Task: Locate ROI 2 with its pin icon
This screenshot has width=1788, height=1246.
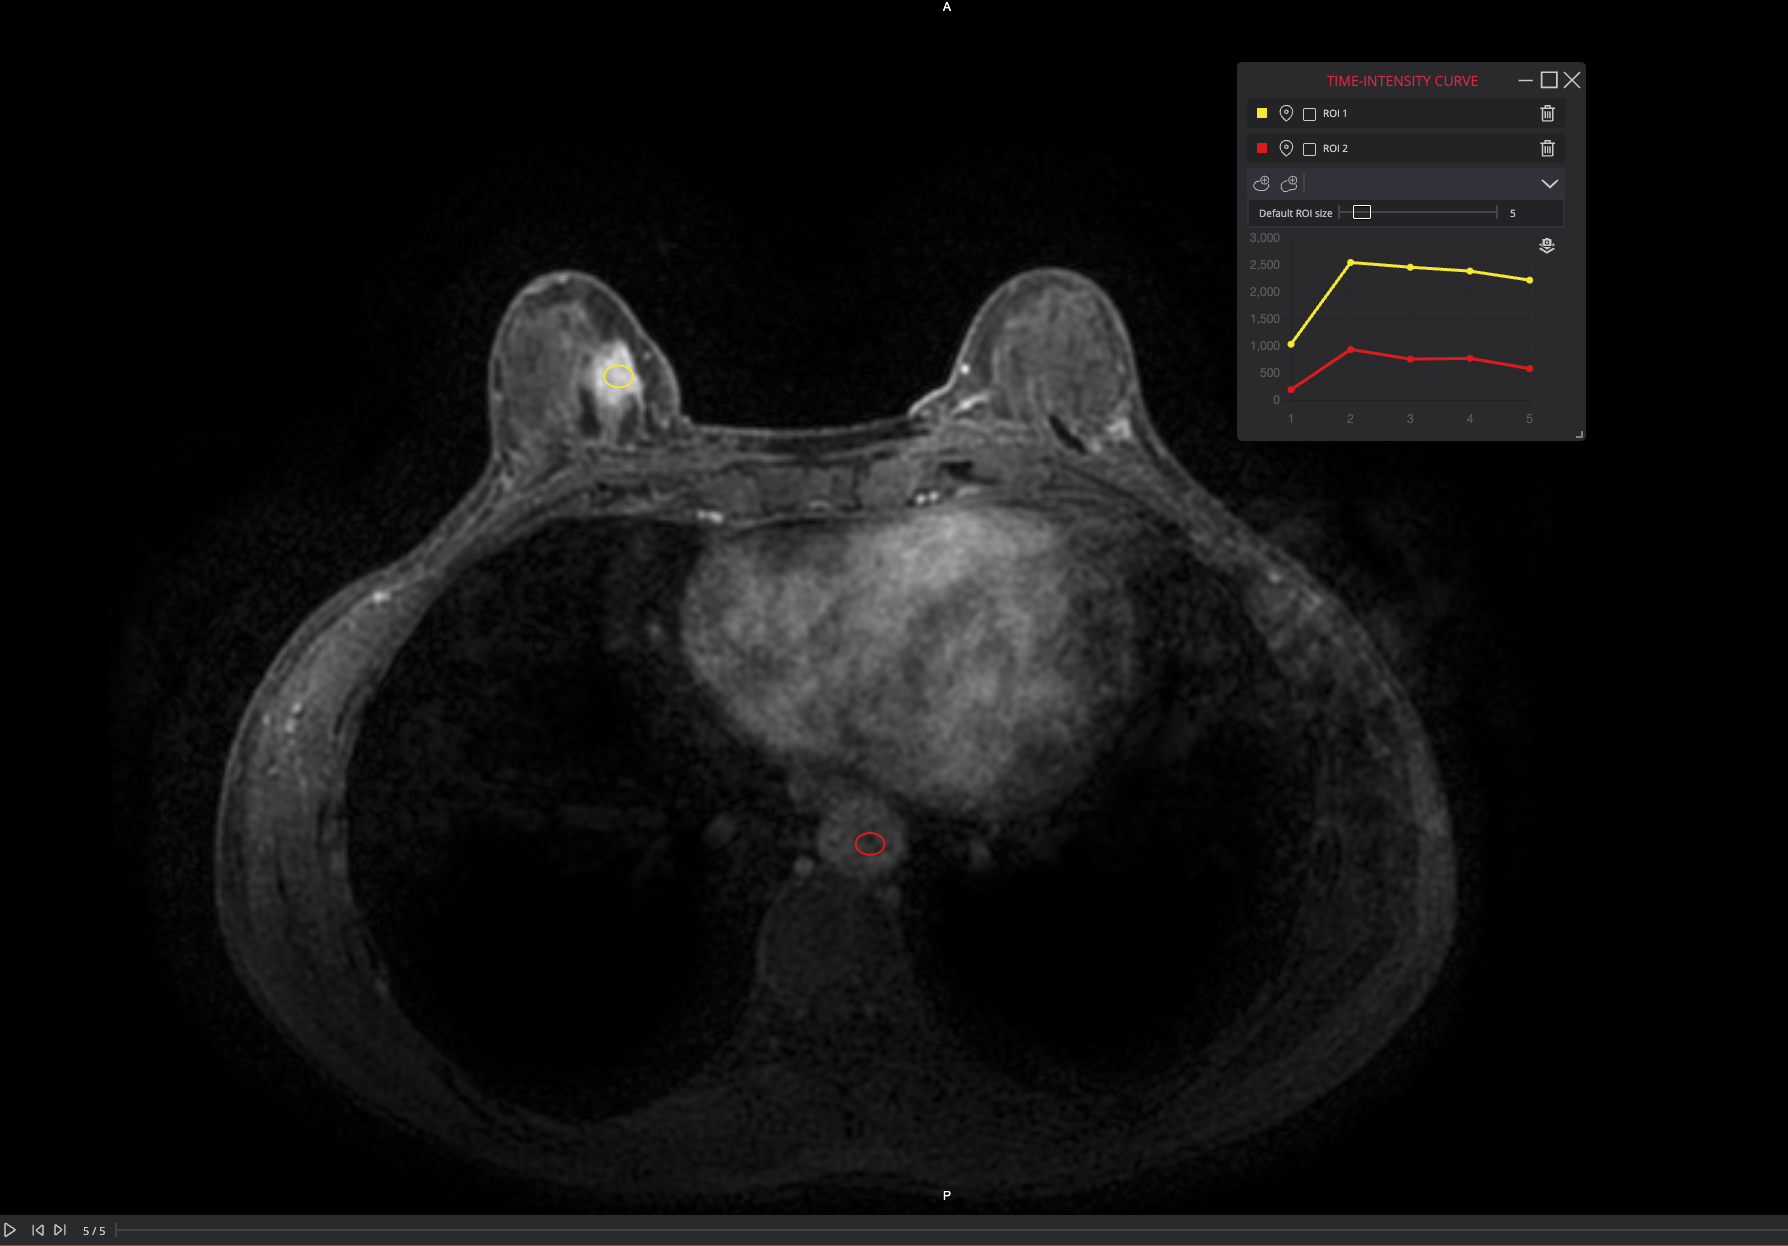Action: [1286, 149]
